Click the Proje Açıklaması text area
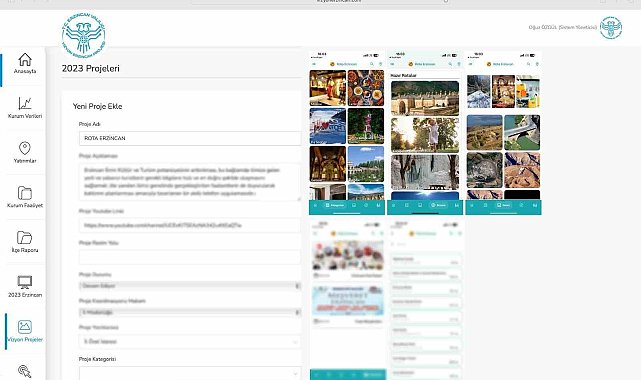Image resolution: width=641 pixels, height=380 pixels. (x=190, y=182)
